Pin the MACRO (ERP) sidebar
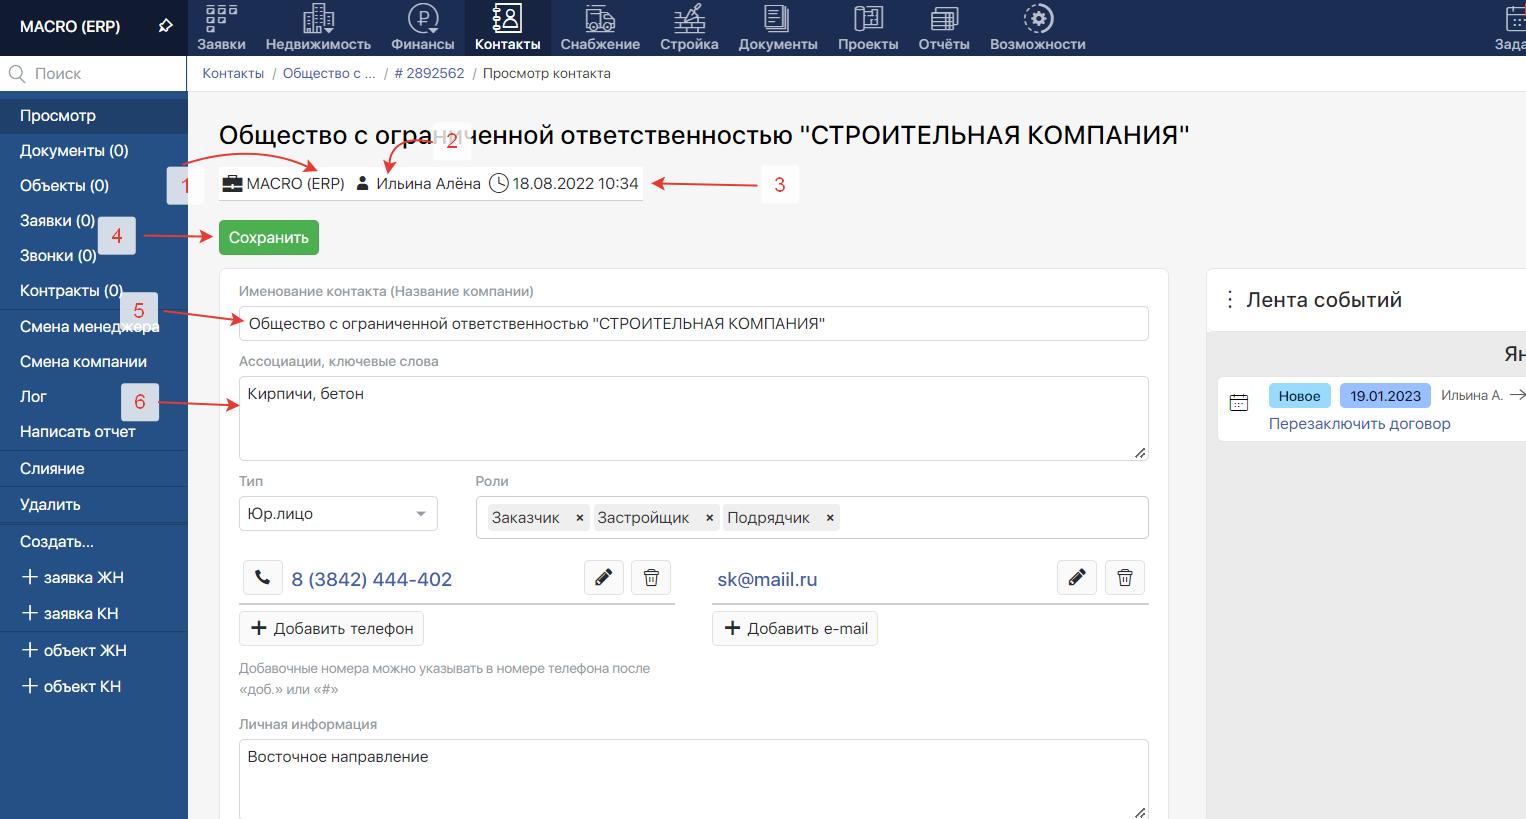 click(x=166, y=27)
